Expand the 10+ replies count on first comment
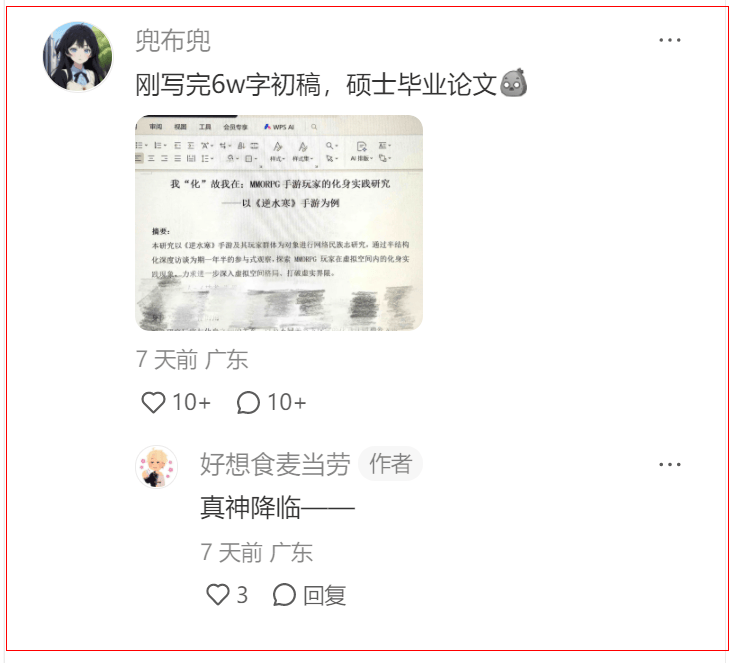Viewport: 736px width, 663px height. pyautogui.click(x=287, y=403)
